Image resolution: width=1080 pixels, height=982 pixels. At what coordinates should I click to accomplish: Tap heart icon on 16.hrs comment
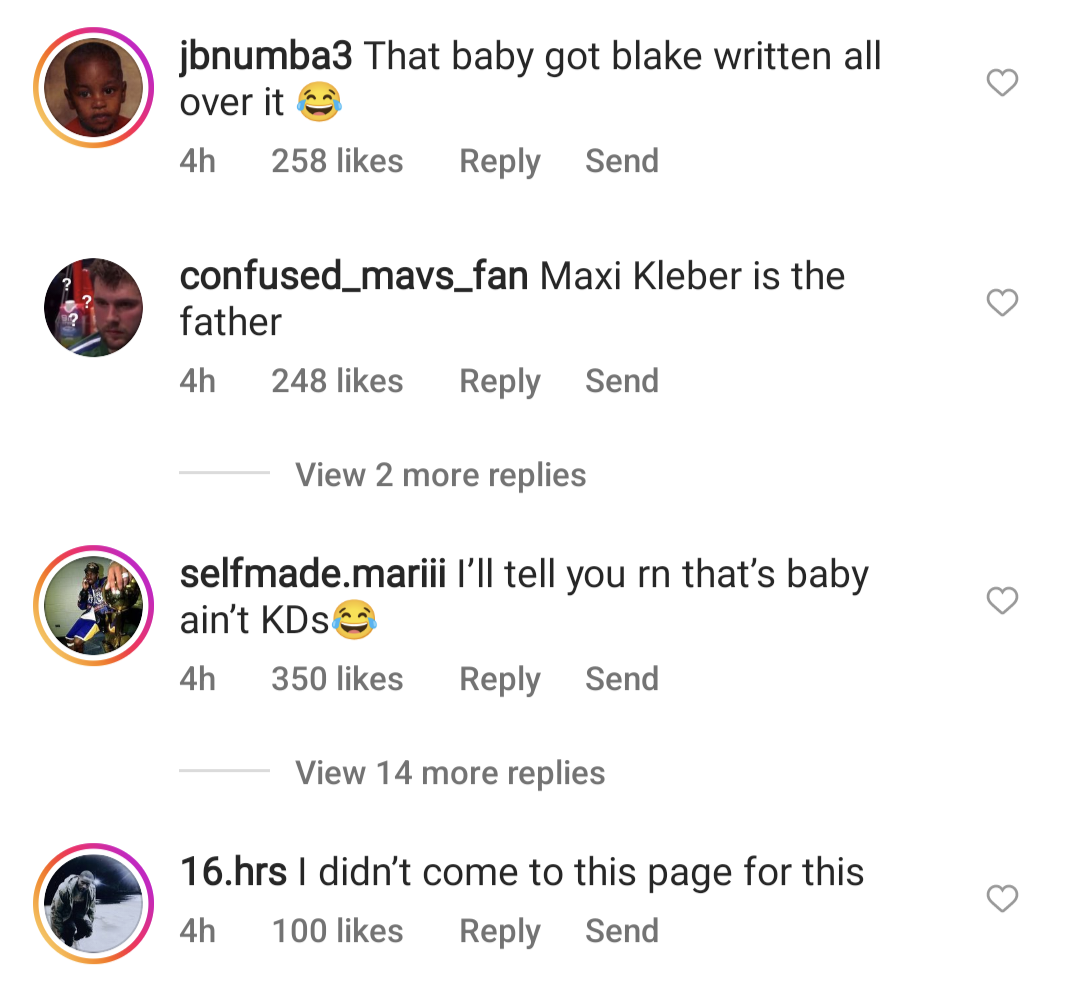[1002, 899]
